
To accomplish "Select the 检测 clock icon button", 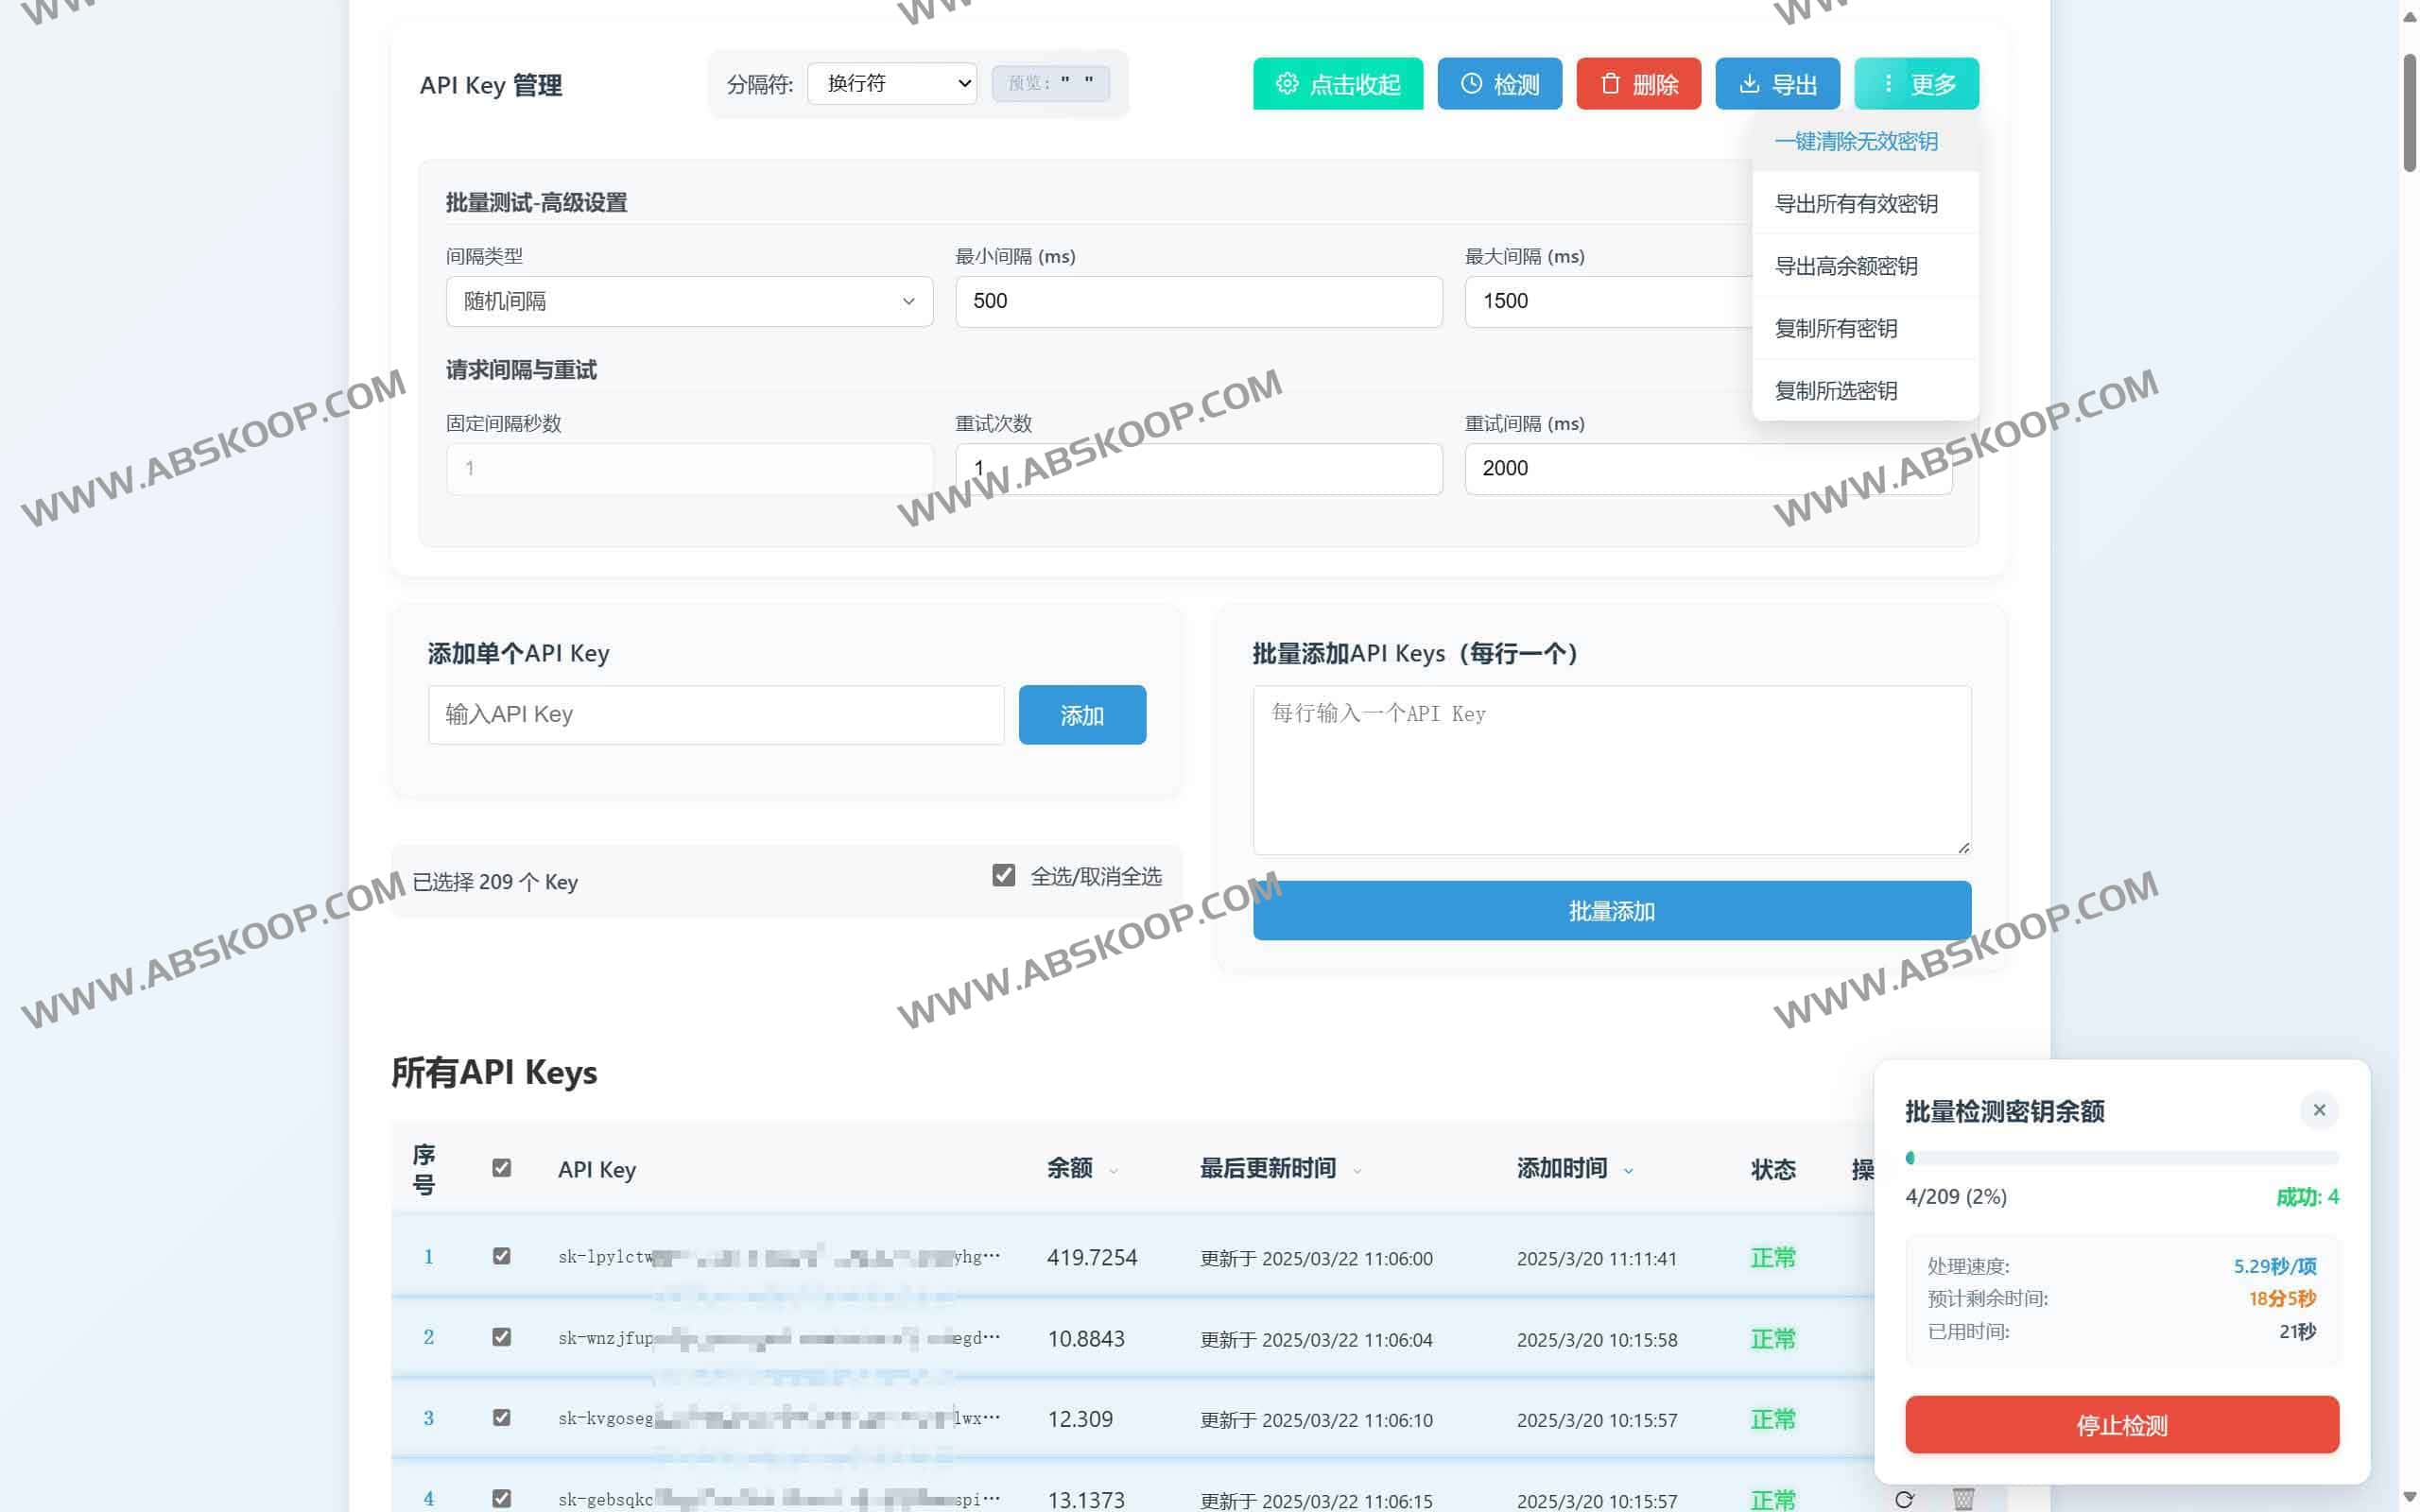I will coord(1470,84).
